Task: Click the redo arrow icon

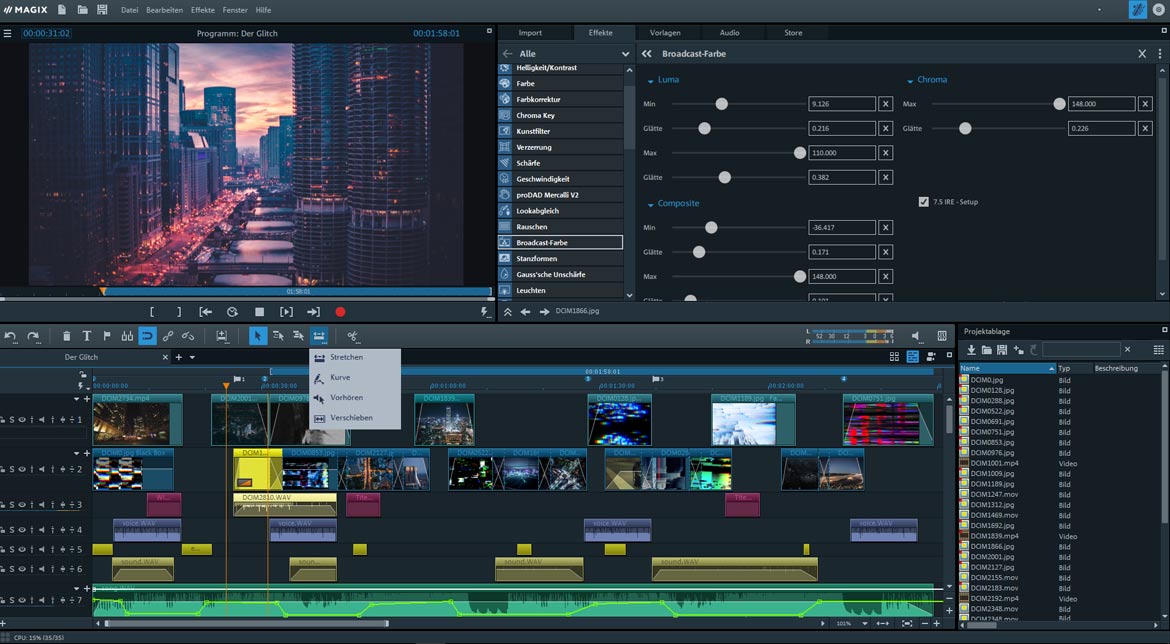Action: coord(33,337)
